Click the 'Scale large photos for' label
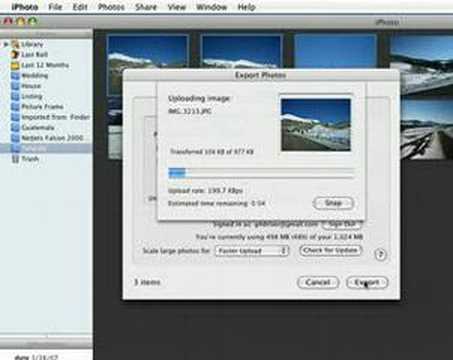Image resolution: width=453 pixels, height=360 pixels. click(176, 251)
